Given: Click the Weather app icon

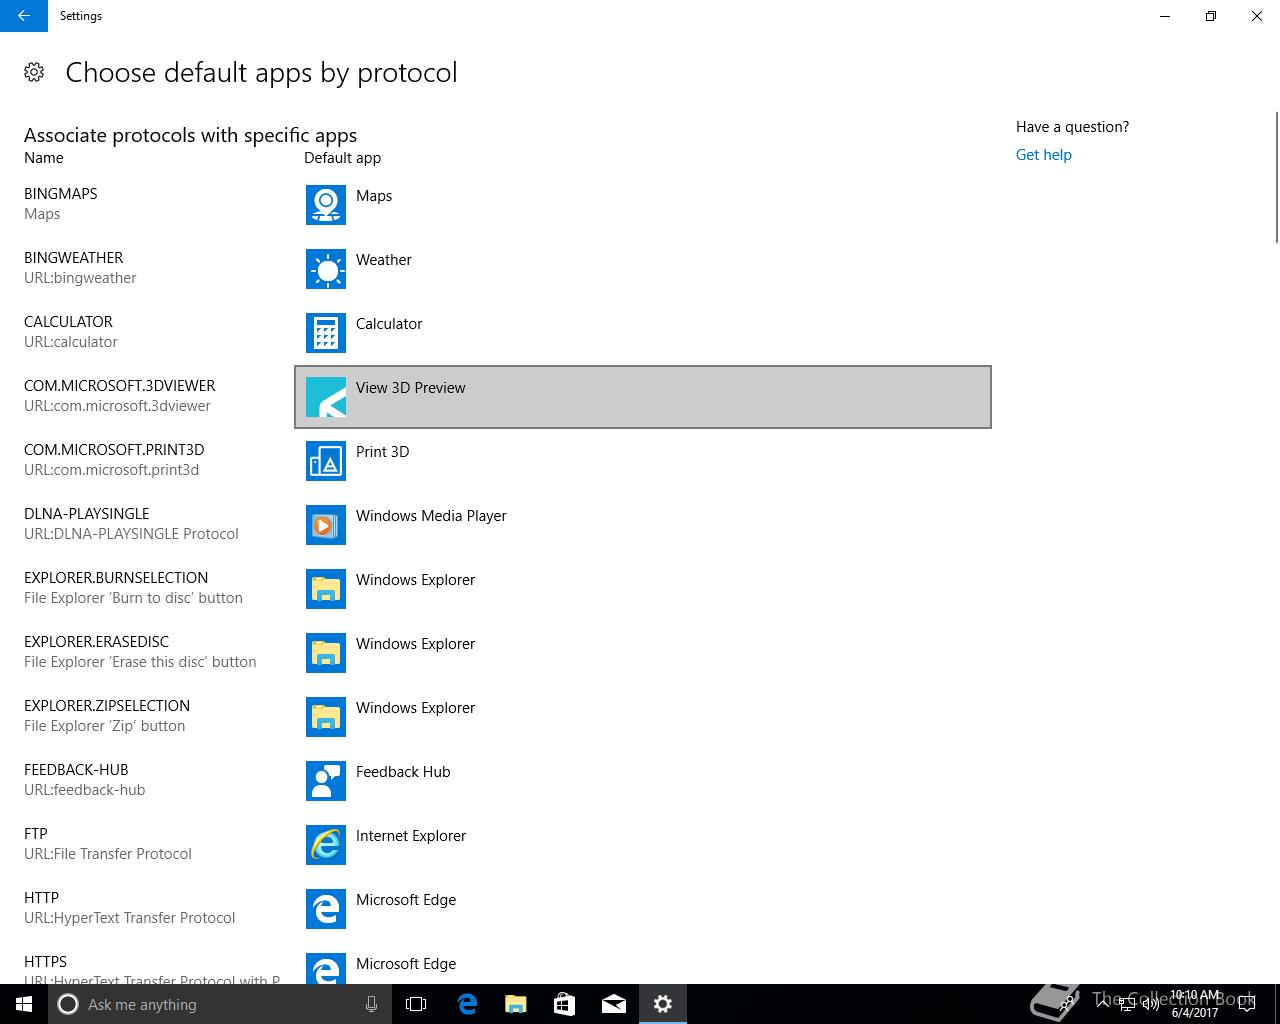Looking at the screenshot, I should (326, 269).
